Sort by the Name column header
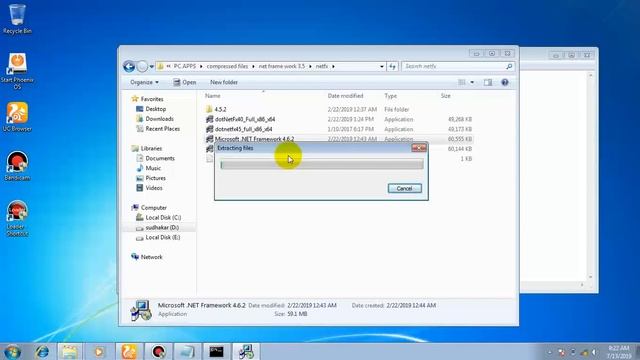The width and height of the screenshot is (640, 360). 213,96
